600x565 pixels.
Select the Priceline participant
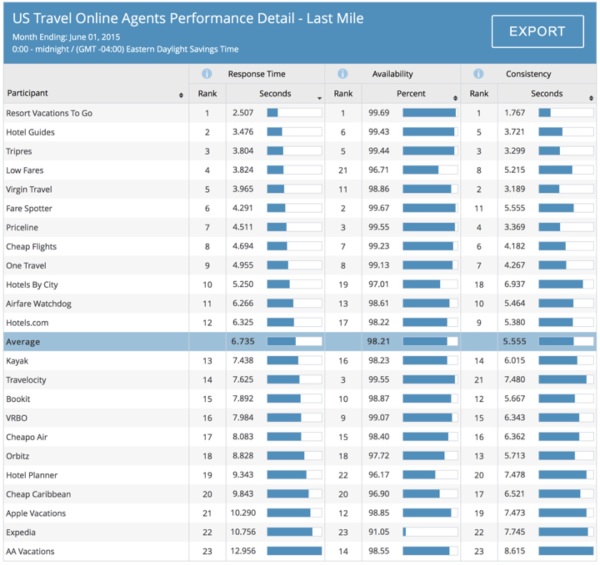tap(22, 228)
